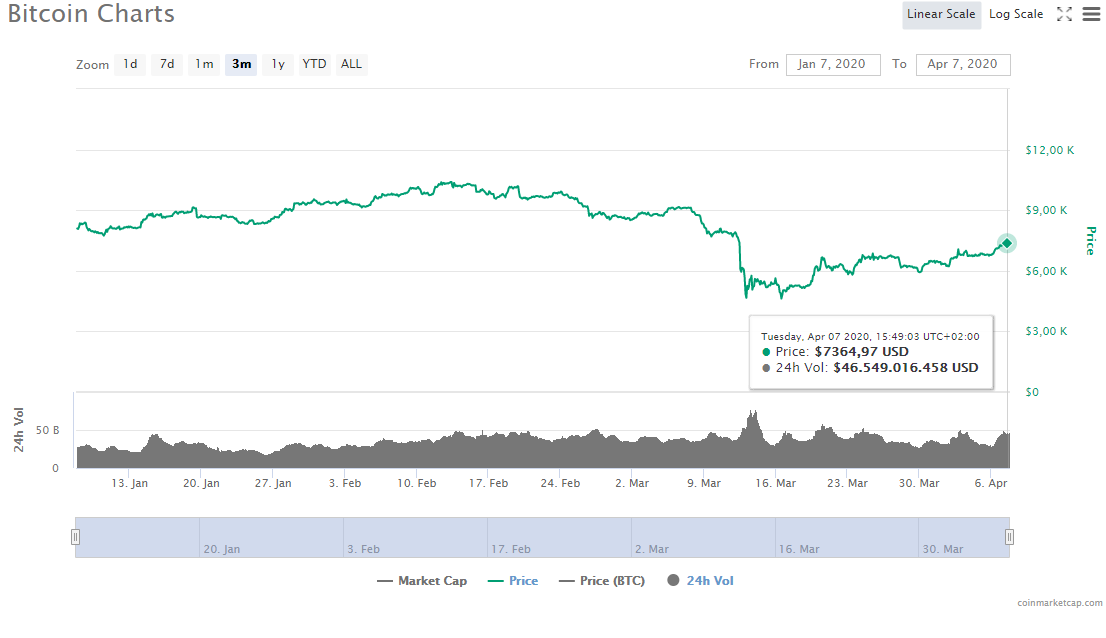Edit the From date field

pyautogui.click(x=832, y=64)
